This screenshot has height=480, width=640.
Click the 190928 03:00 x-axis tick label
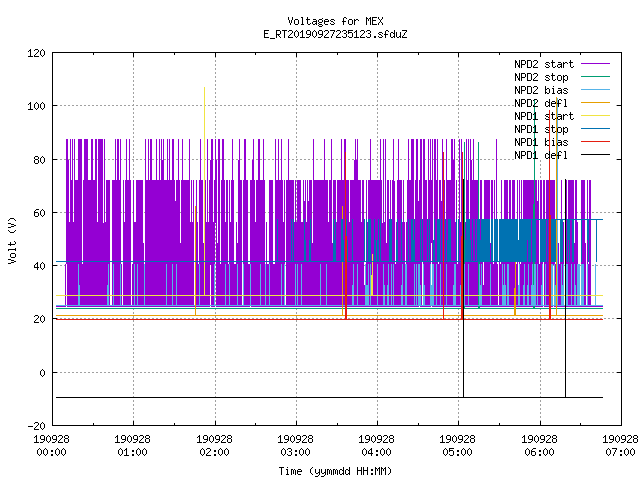296,446
